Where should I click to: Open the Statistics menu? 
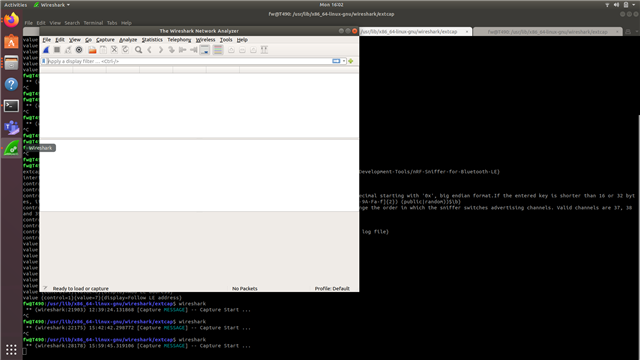coord(152,40)
